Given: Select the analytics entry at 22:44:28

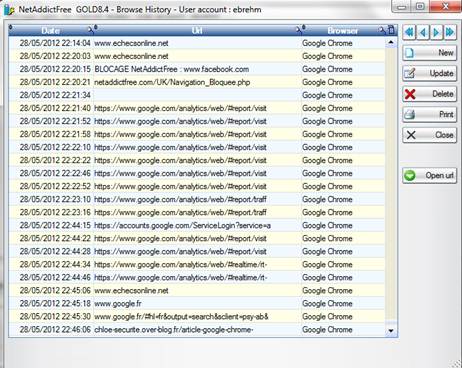Looking at the screenshot, I should point(197,251).
